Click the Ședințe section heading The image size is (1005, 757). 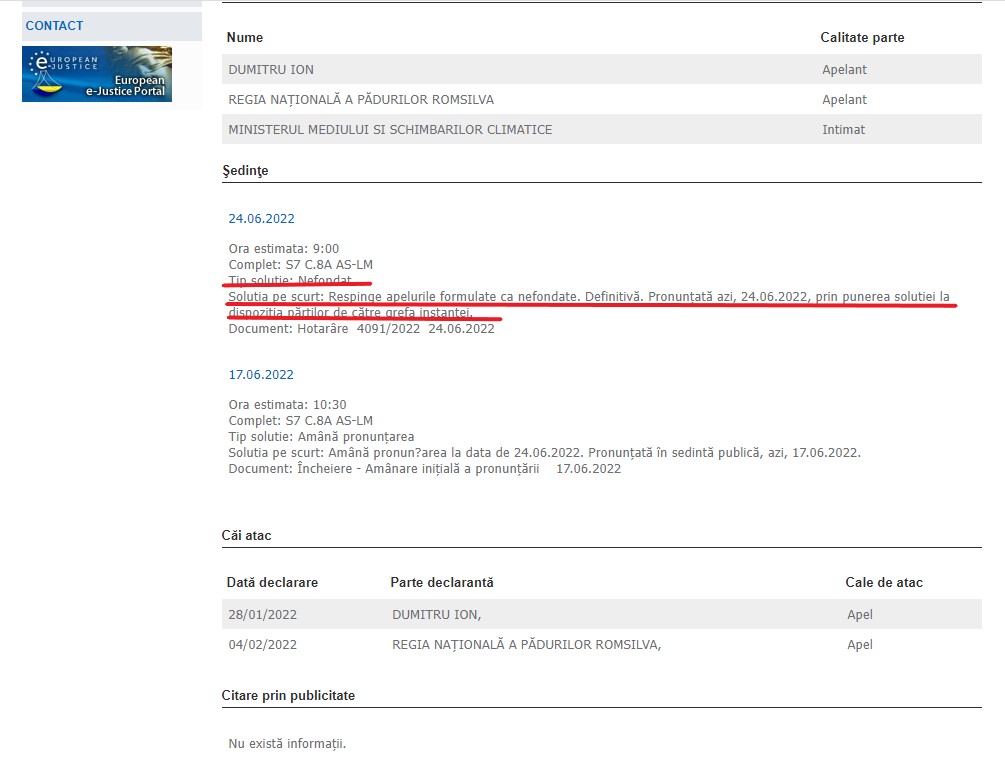pos(245,171)
